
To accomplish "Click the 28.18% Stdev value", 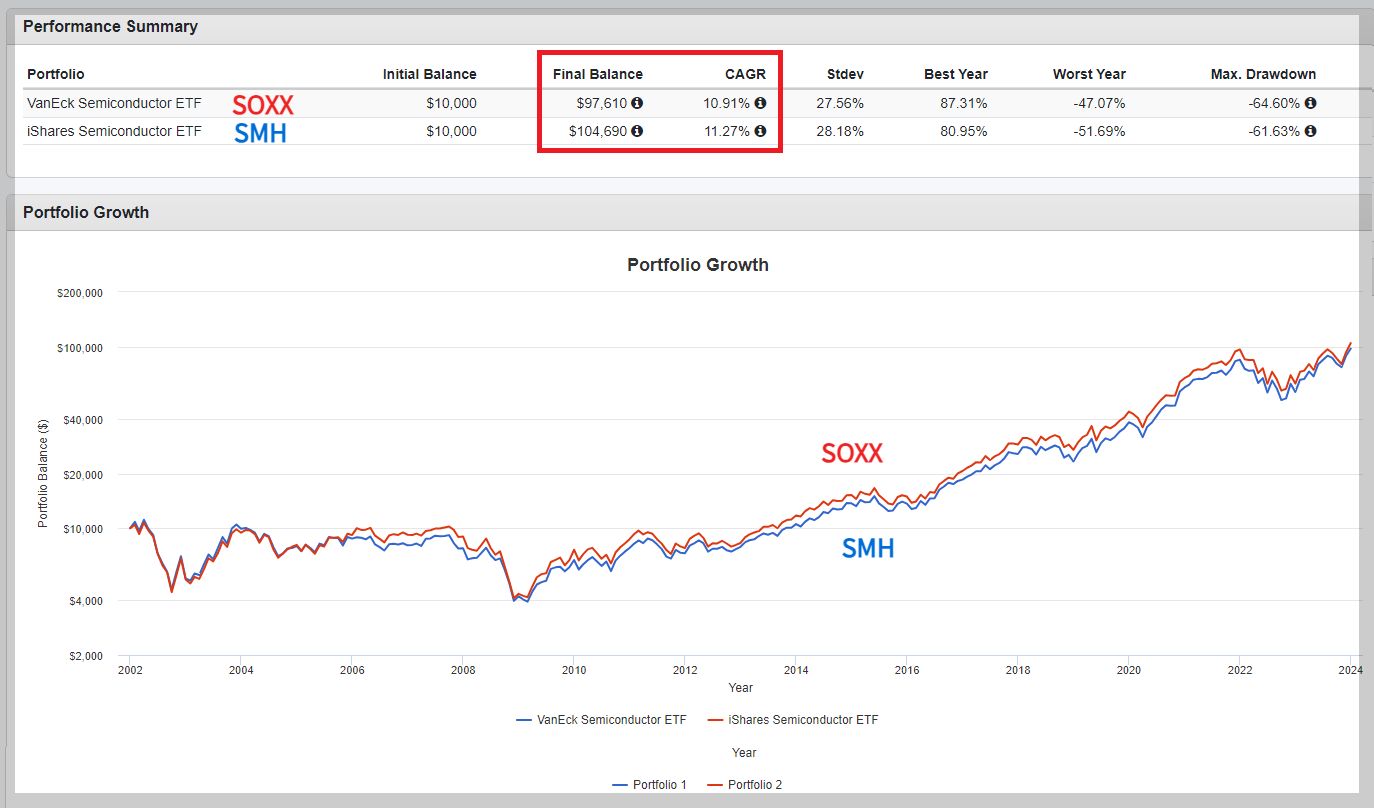I will click(x=842, y=131).
